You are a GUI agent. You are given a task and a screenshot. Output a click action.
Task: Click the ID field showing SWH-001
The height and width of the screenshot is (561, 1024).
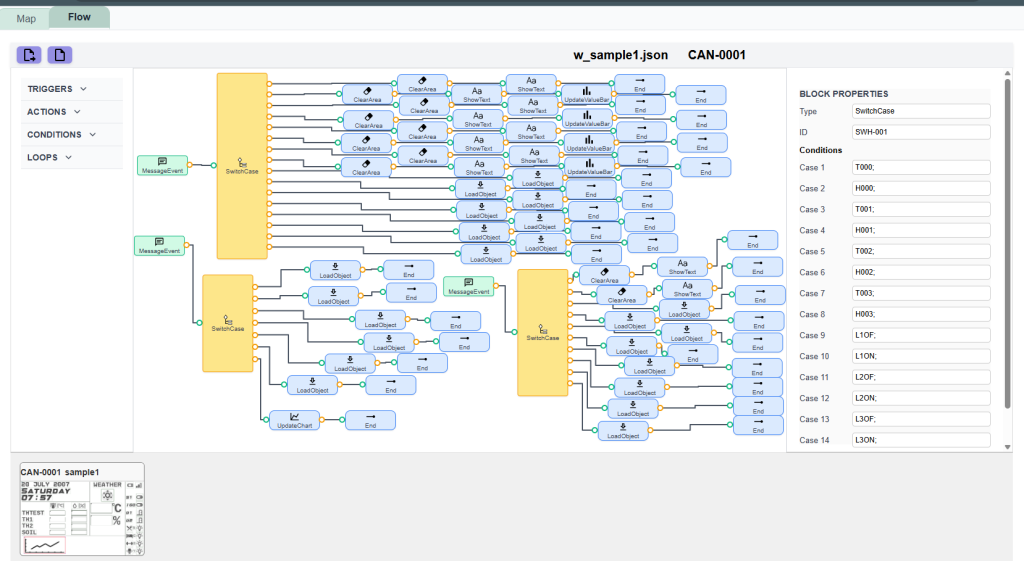[919, 132]
